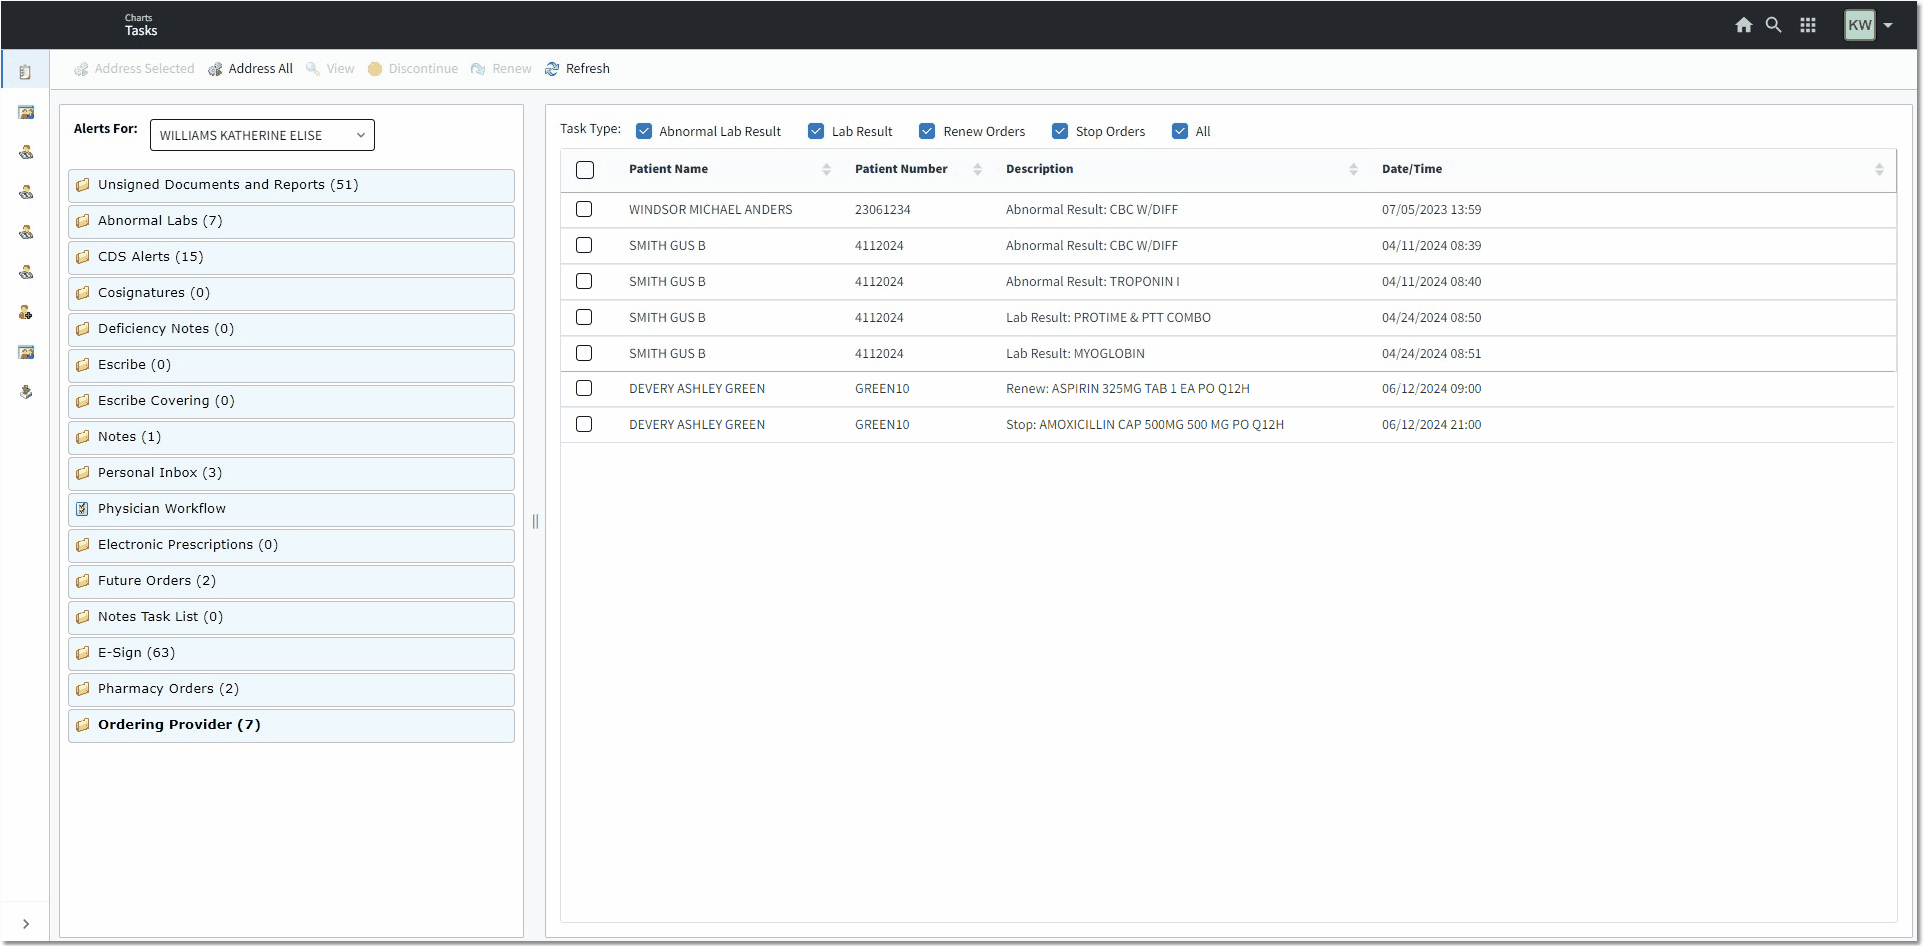The image size is (1924, 948).
Task: Click patient number GREEN10 for Renew row
Action: pyautogui.click(x=882, y=388)
